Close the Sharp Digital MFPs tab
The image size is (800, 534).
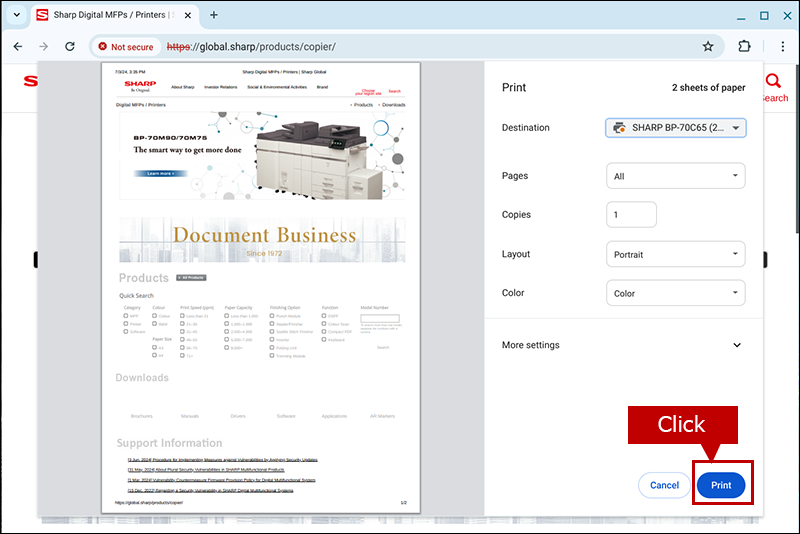tap(188, 15)
